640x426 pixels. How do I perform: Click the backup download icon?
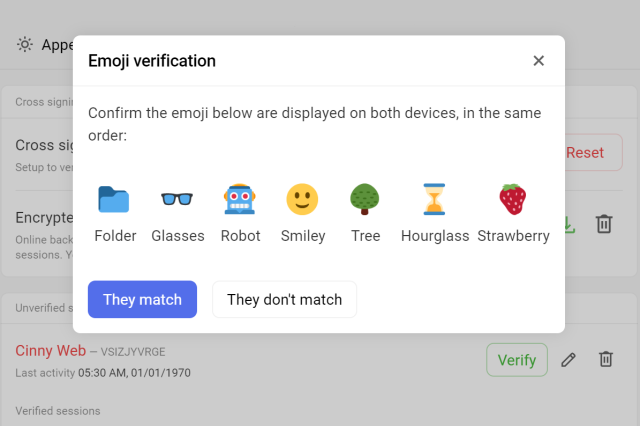pyautogui.click(x=567, y=224)
